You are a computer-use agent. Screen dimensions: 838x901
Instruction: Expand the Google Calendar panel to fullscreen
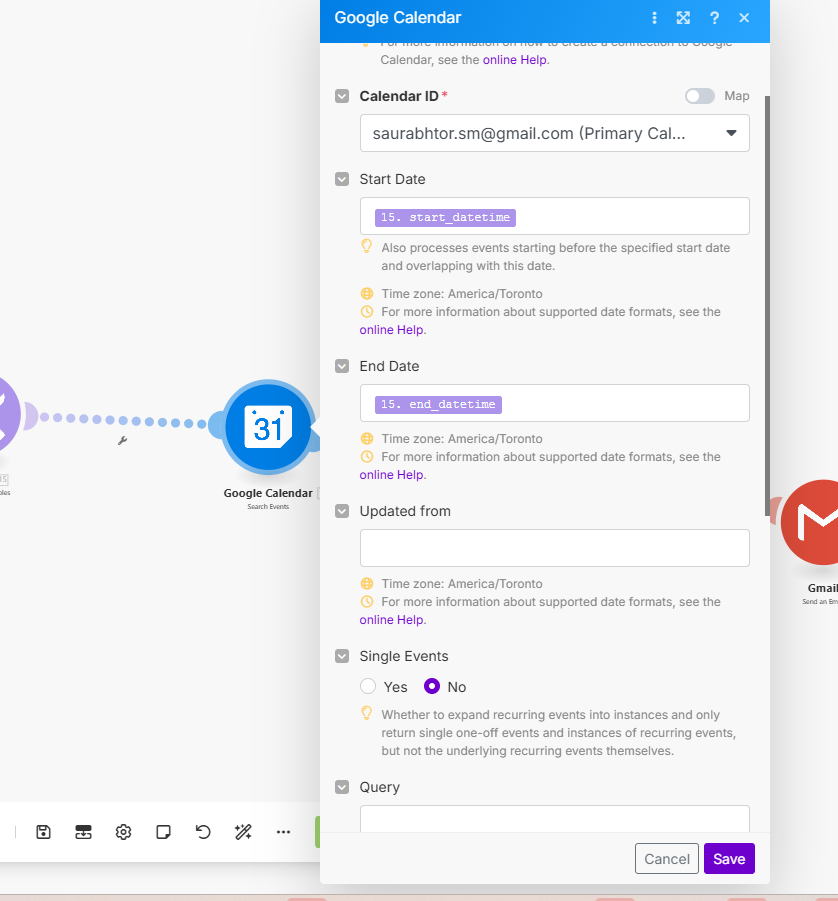tap(683, 18)
